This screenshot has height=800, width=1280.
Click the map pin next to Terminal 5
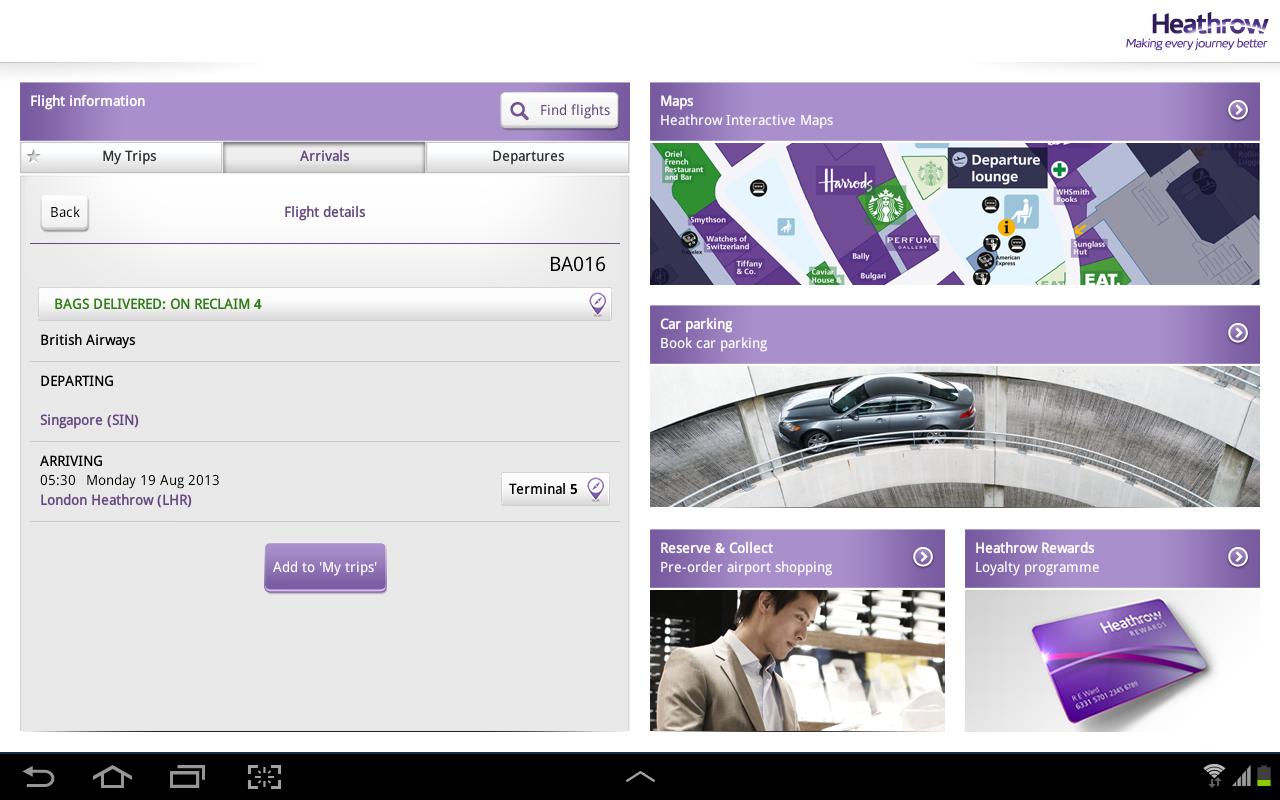595,488
